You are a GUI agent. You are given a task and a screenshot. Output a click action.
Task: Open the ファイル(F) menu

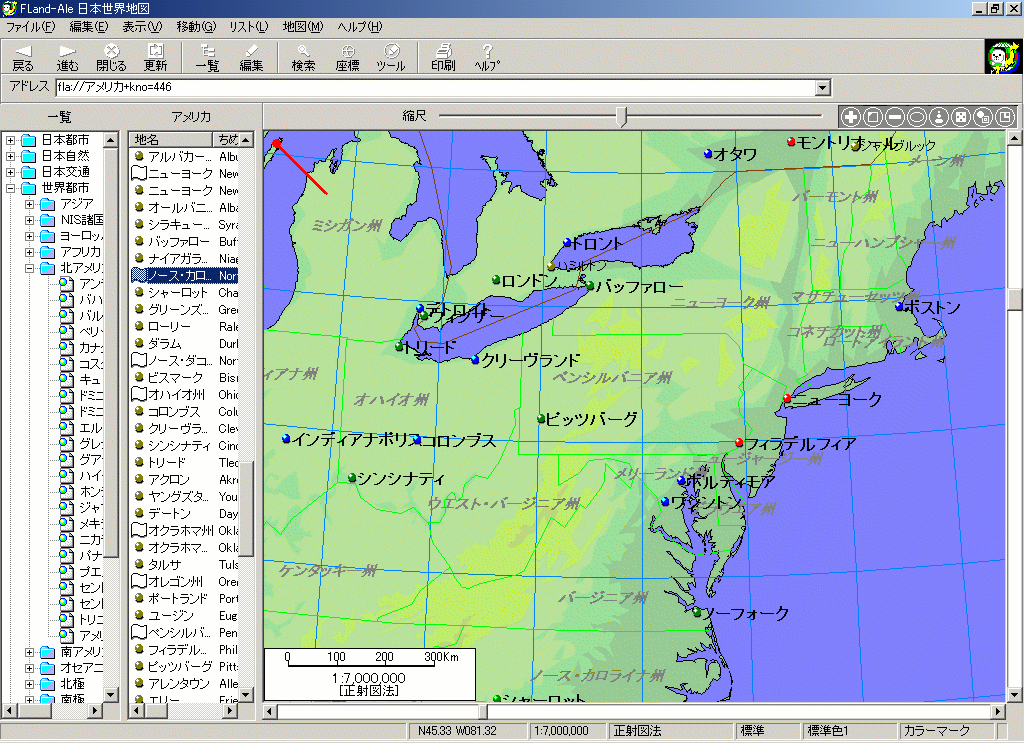pyautogui.click(x=31, y=27)
